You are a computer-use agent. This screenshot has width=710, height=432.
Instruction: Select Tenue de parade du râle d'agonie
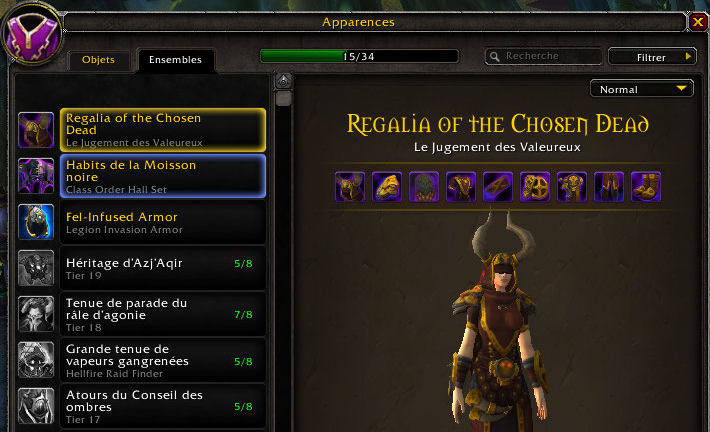[x=163, y=314]
